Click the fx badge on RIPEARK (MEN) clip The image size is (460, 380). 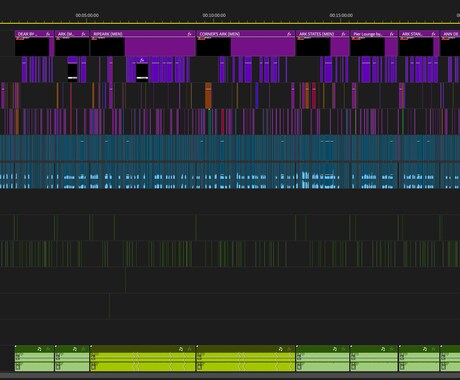pyautogui.click(x=190, y=34)
